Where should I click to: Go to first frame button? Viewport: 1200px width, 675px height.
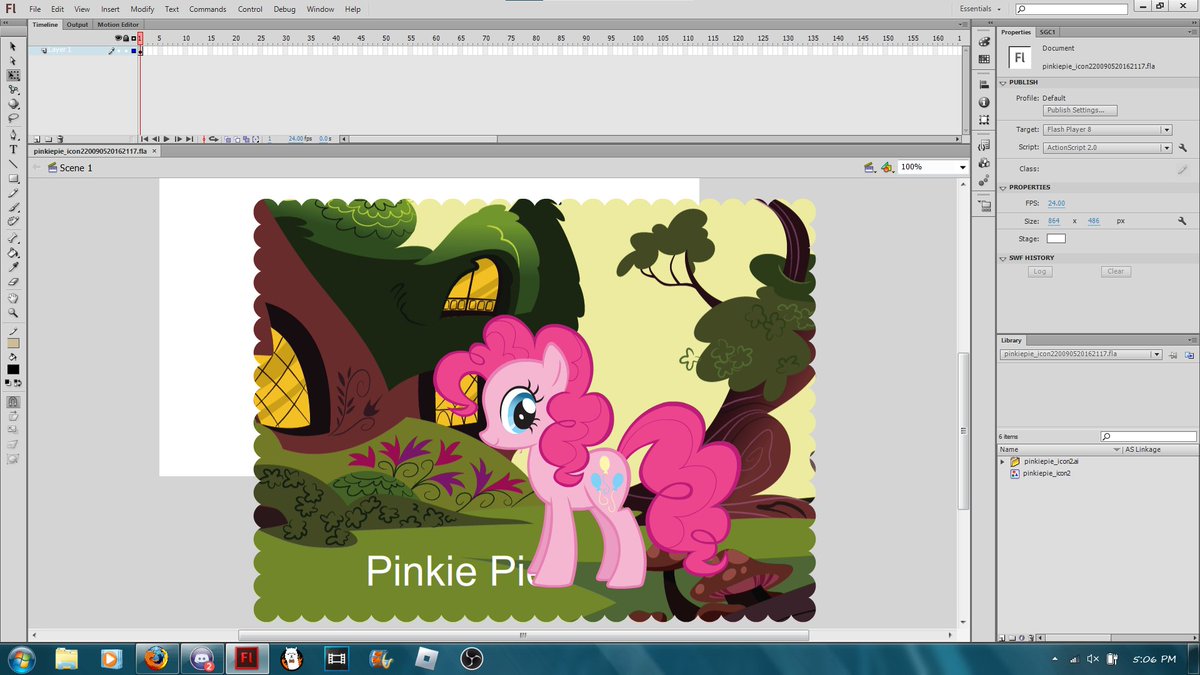point(144,139)
